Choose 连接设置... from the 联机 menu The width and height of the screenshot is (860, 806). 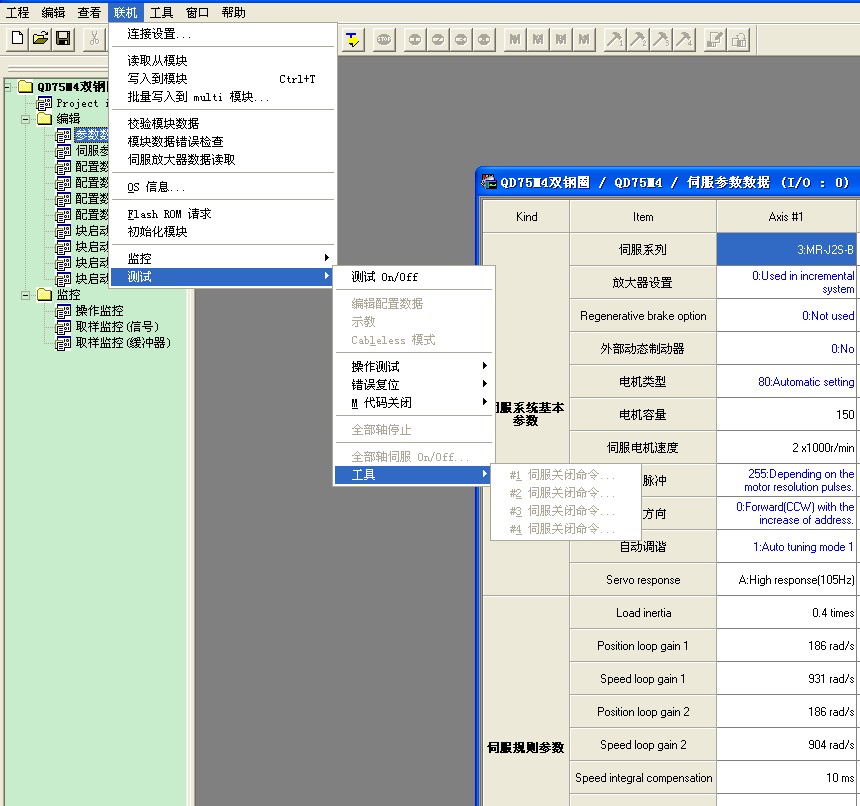coord(159,34)
